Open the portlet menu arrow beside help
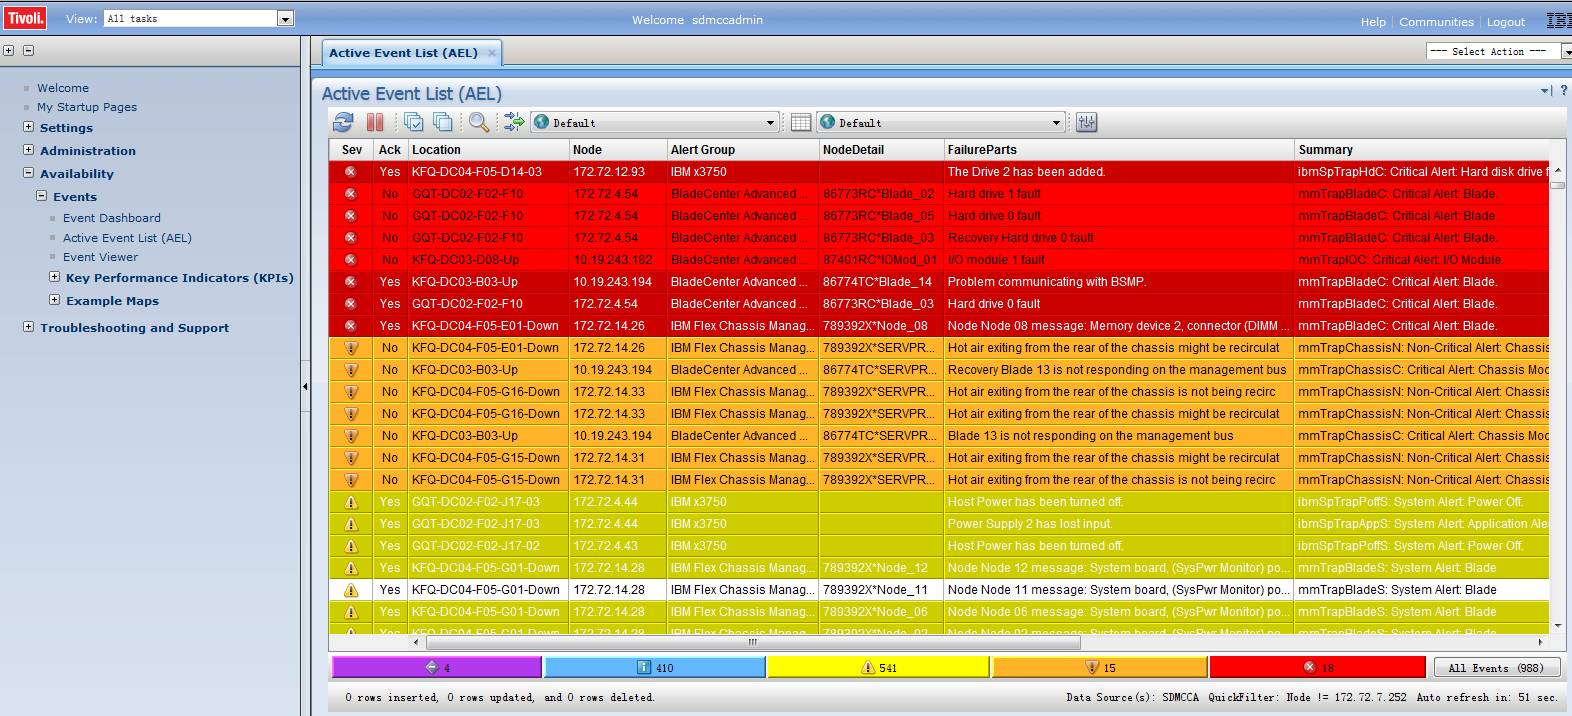Screen dimensions: 1572x716 [x=1545, y=91]
